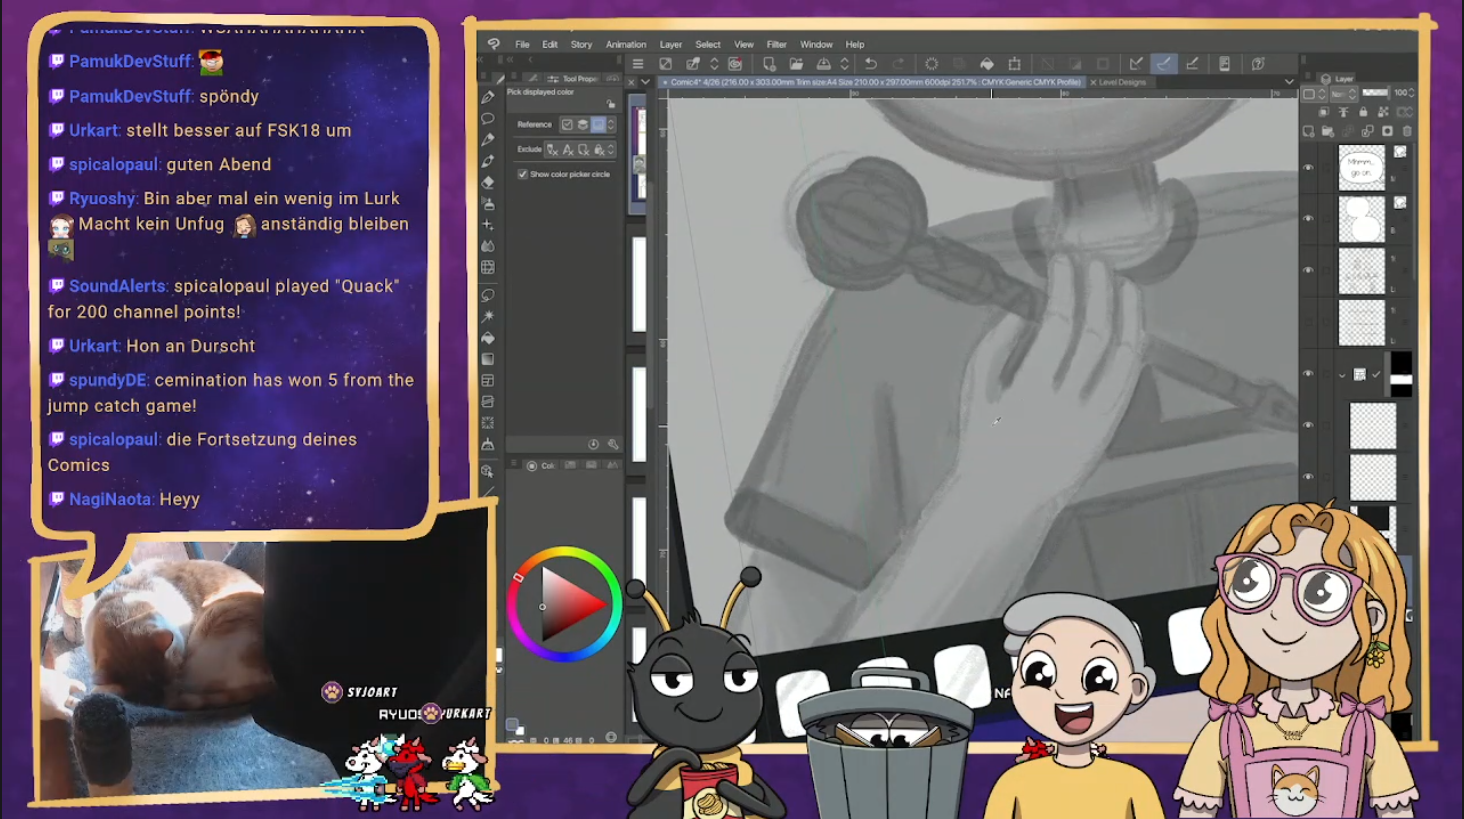
Task: Open the Layer palette tab
Action: [1338, 78]
